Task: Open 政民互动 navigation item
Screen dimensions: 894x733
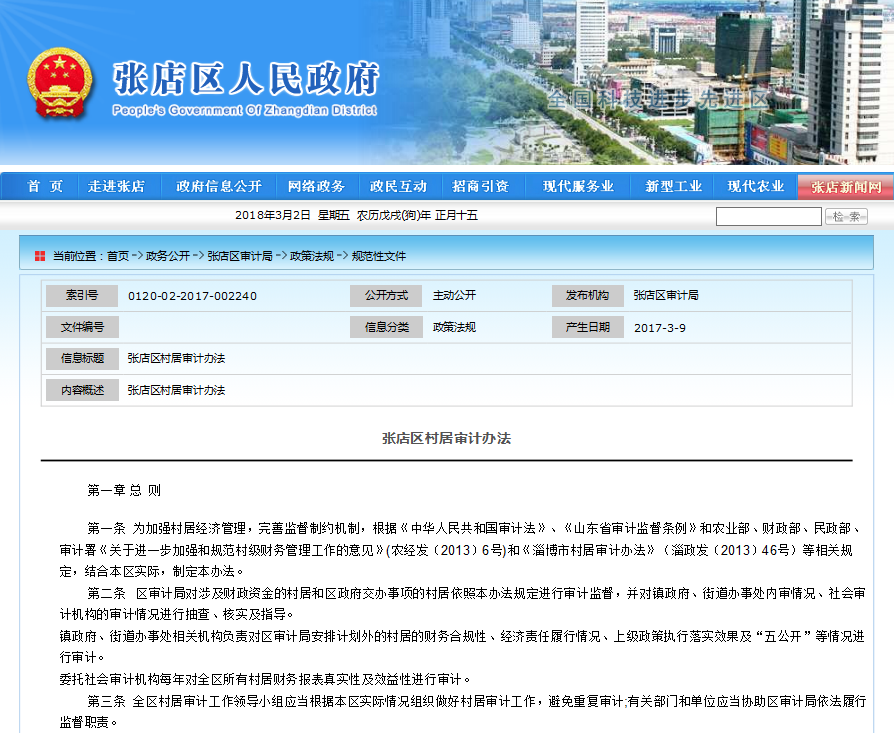Action: pyautogui.click(x=398, y=187)
